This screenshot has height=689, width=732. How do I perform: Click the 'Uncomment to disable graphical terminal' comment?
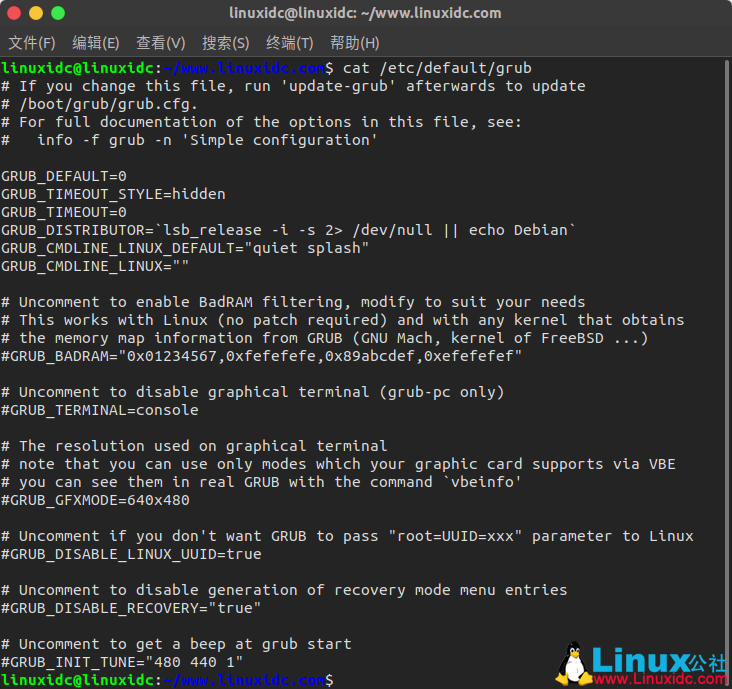coord(253,392)
